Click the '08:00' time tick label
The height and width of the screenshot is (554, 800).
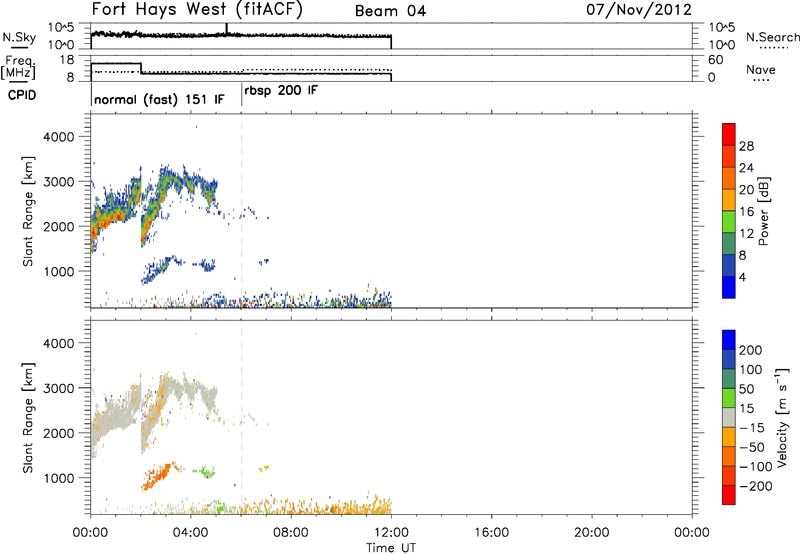coord(291,533)
